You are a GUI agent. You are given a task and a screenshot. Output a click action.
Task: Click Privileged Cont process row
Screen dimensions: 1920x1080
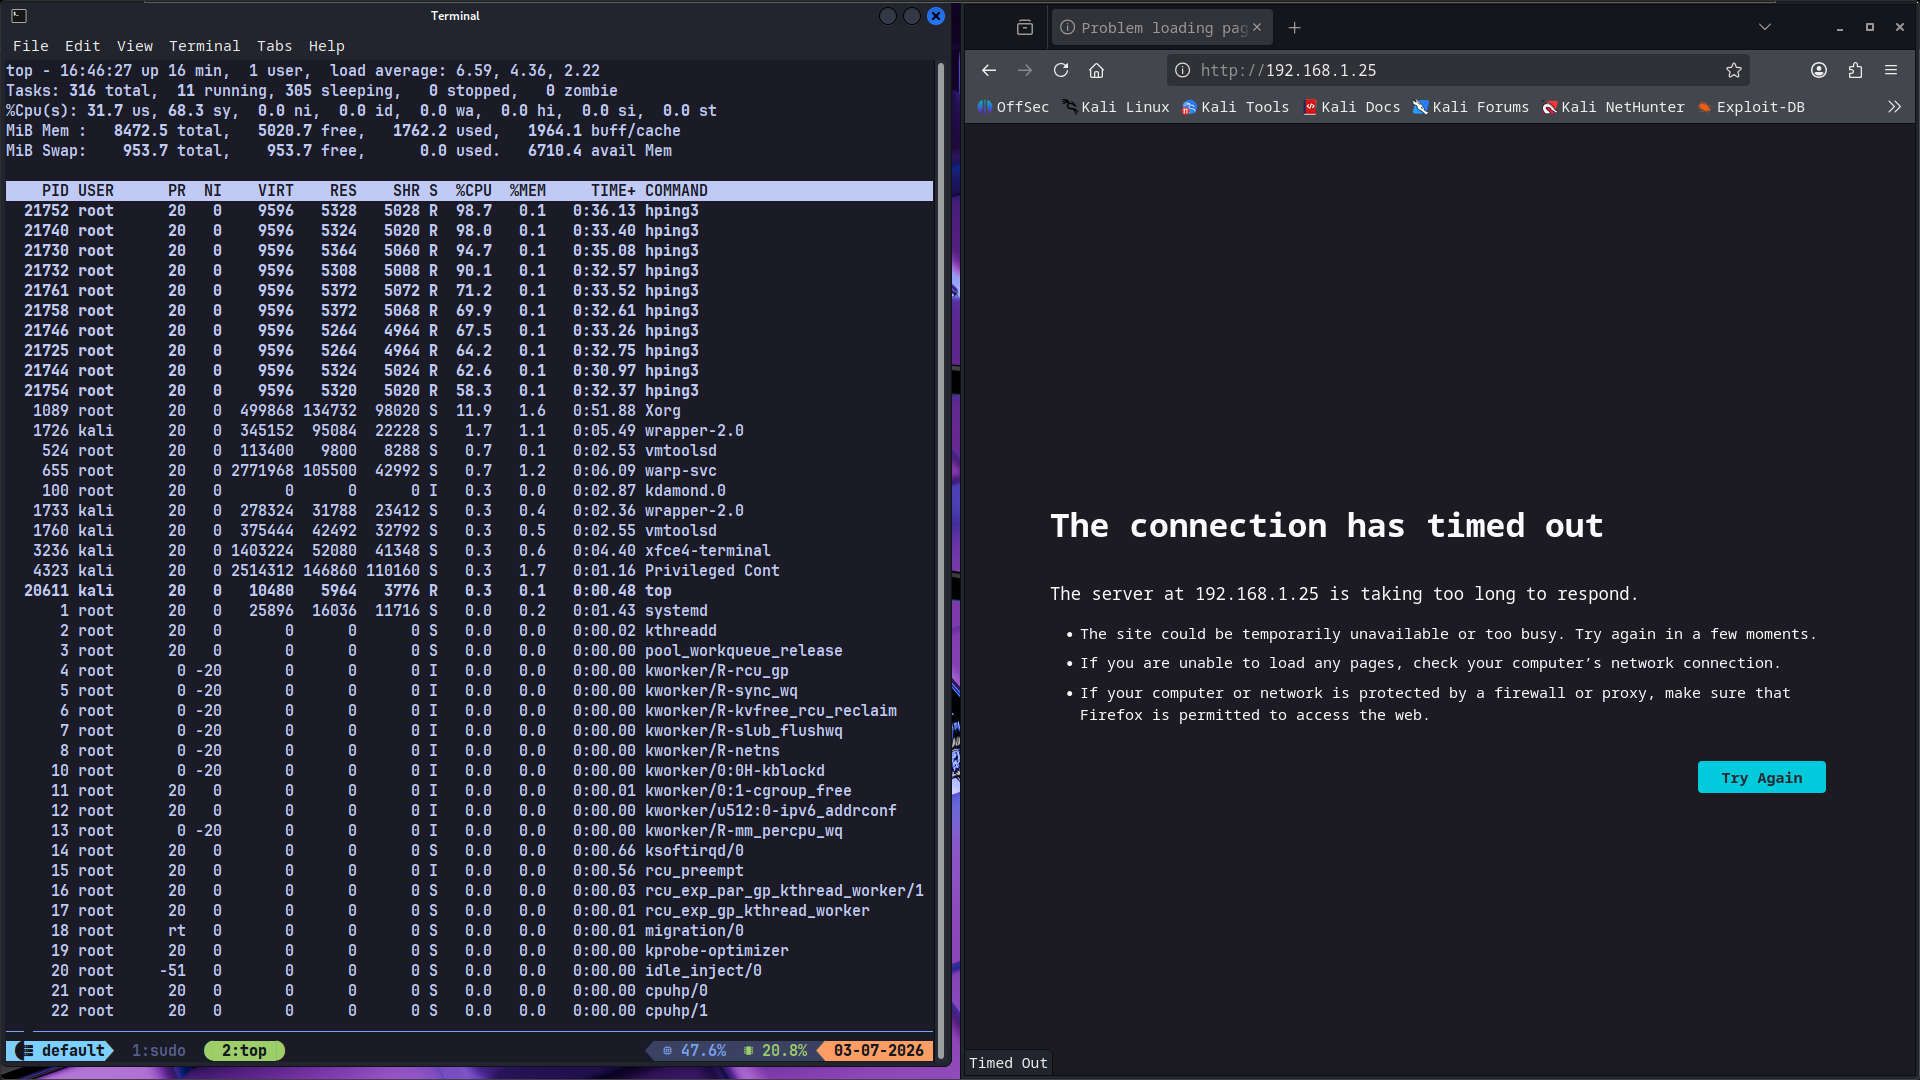point(469,571)
